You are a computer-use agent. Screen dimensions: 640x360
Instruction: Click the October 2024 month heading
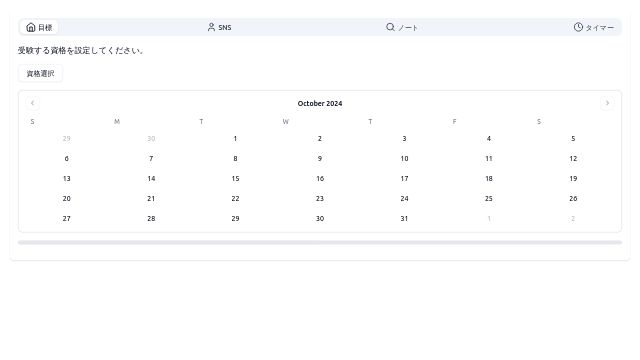(320, 104)
